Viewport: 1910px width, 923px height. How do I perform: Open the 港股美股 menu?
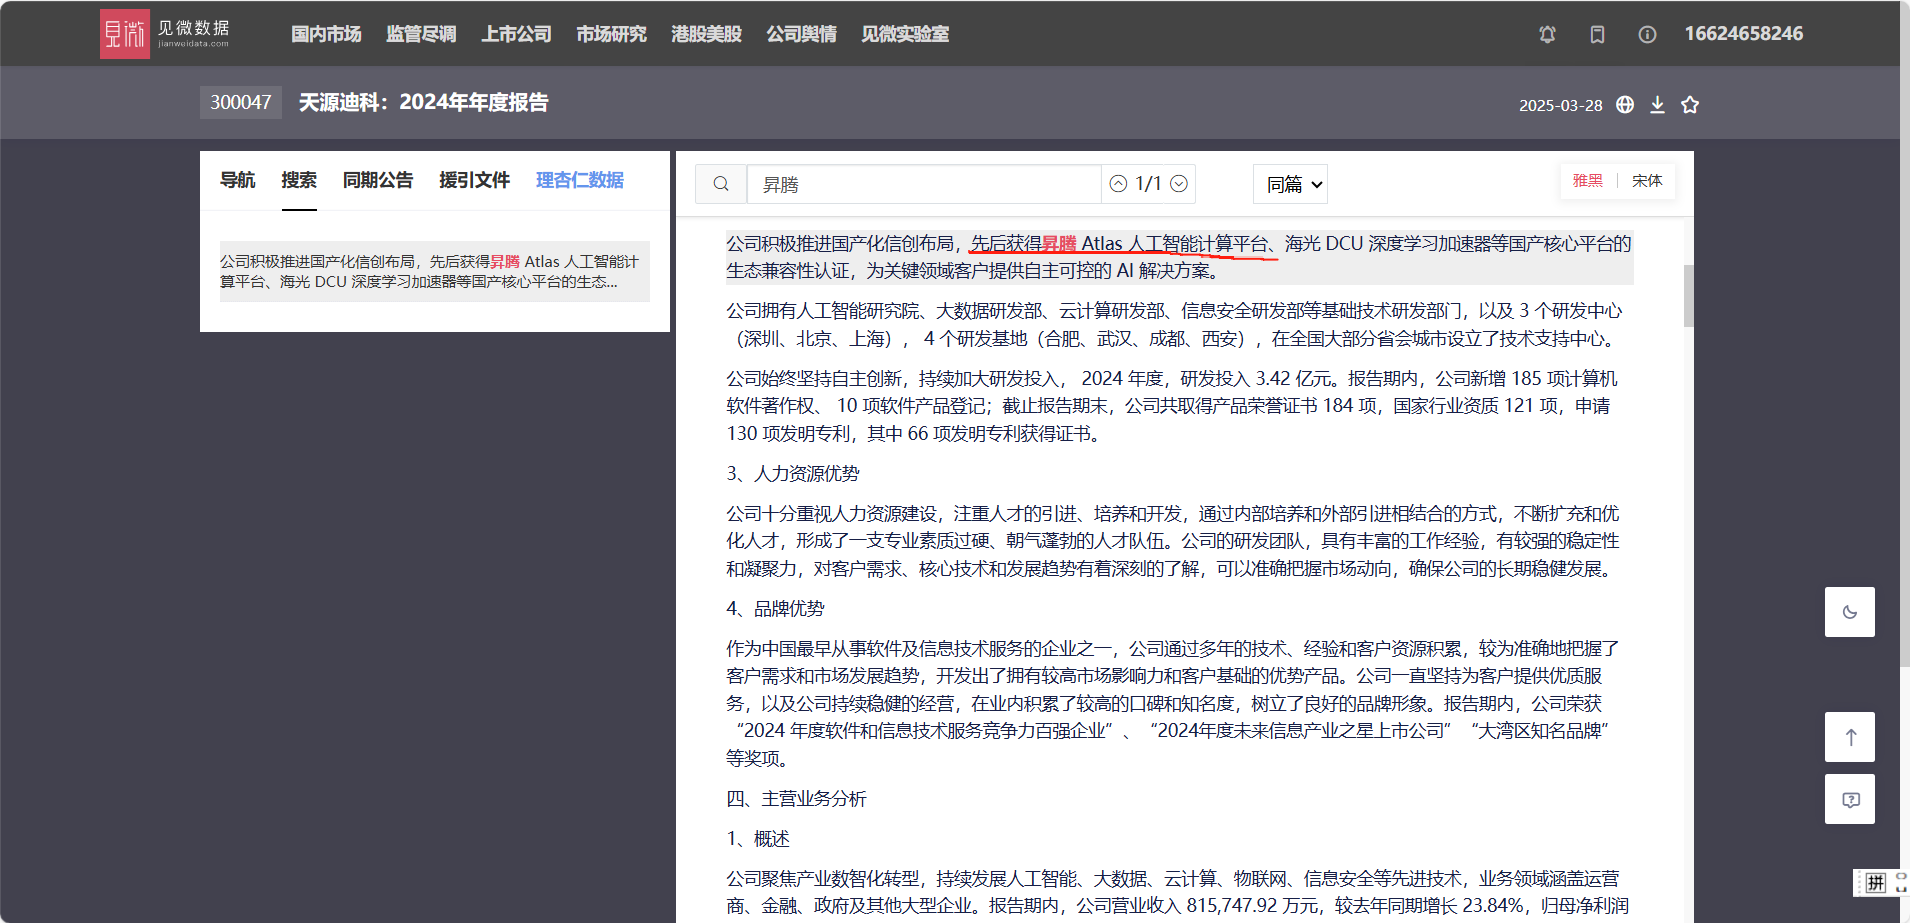click(706, 34)
